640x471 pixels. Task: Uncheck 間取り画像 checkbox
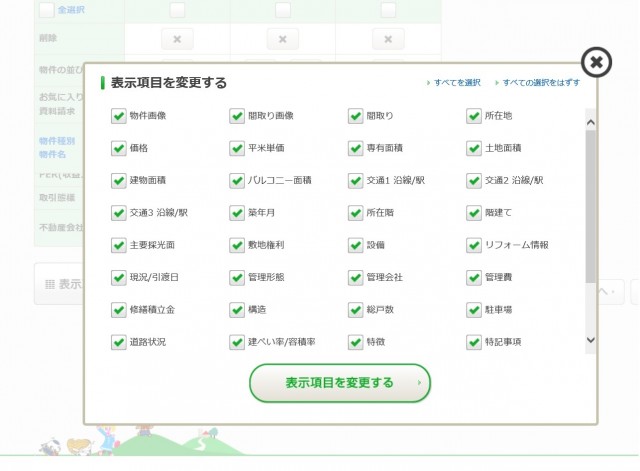(x=237, y=116)
